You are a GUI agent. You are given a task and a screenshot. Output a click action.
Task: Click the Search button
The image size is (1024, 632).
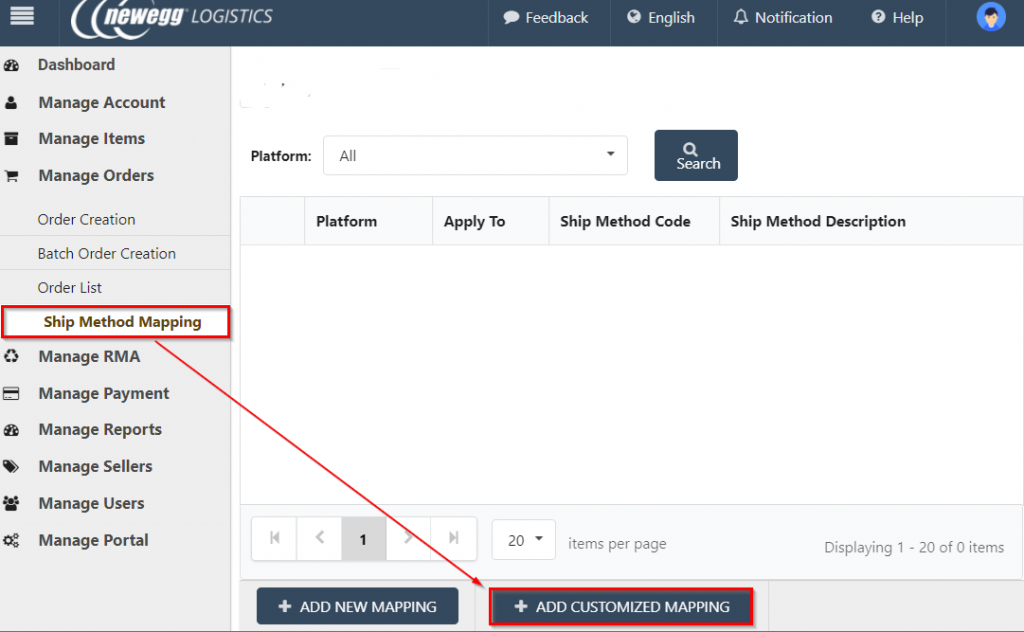[695, 155]
